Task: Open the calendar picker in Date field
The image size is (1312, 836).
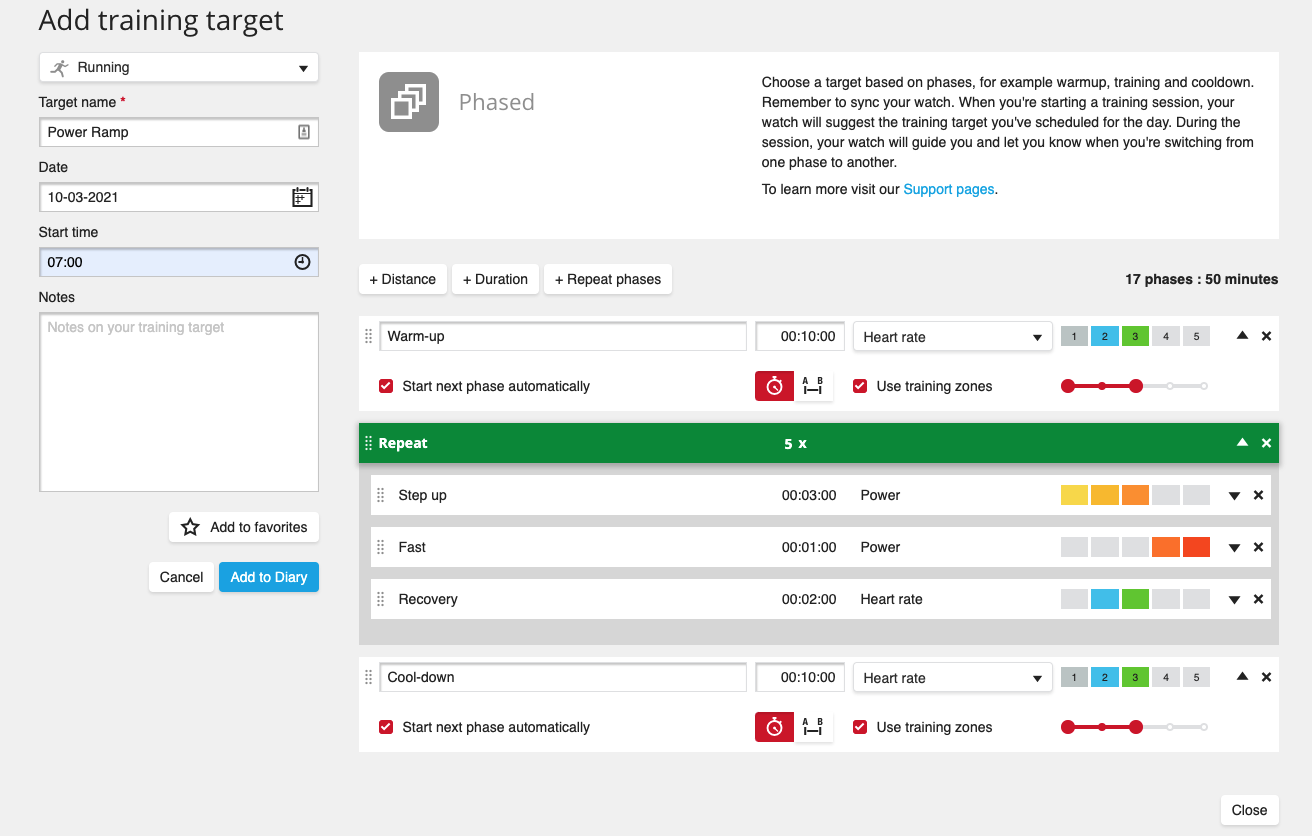Action: pyautogui.click(x=302, y=197)
